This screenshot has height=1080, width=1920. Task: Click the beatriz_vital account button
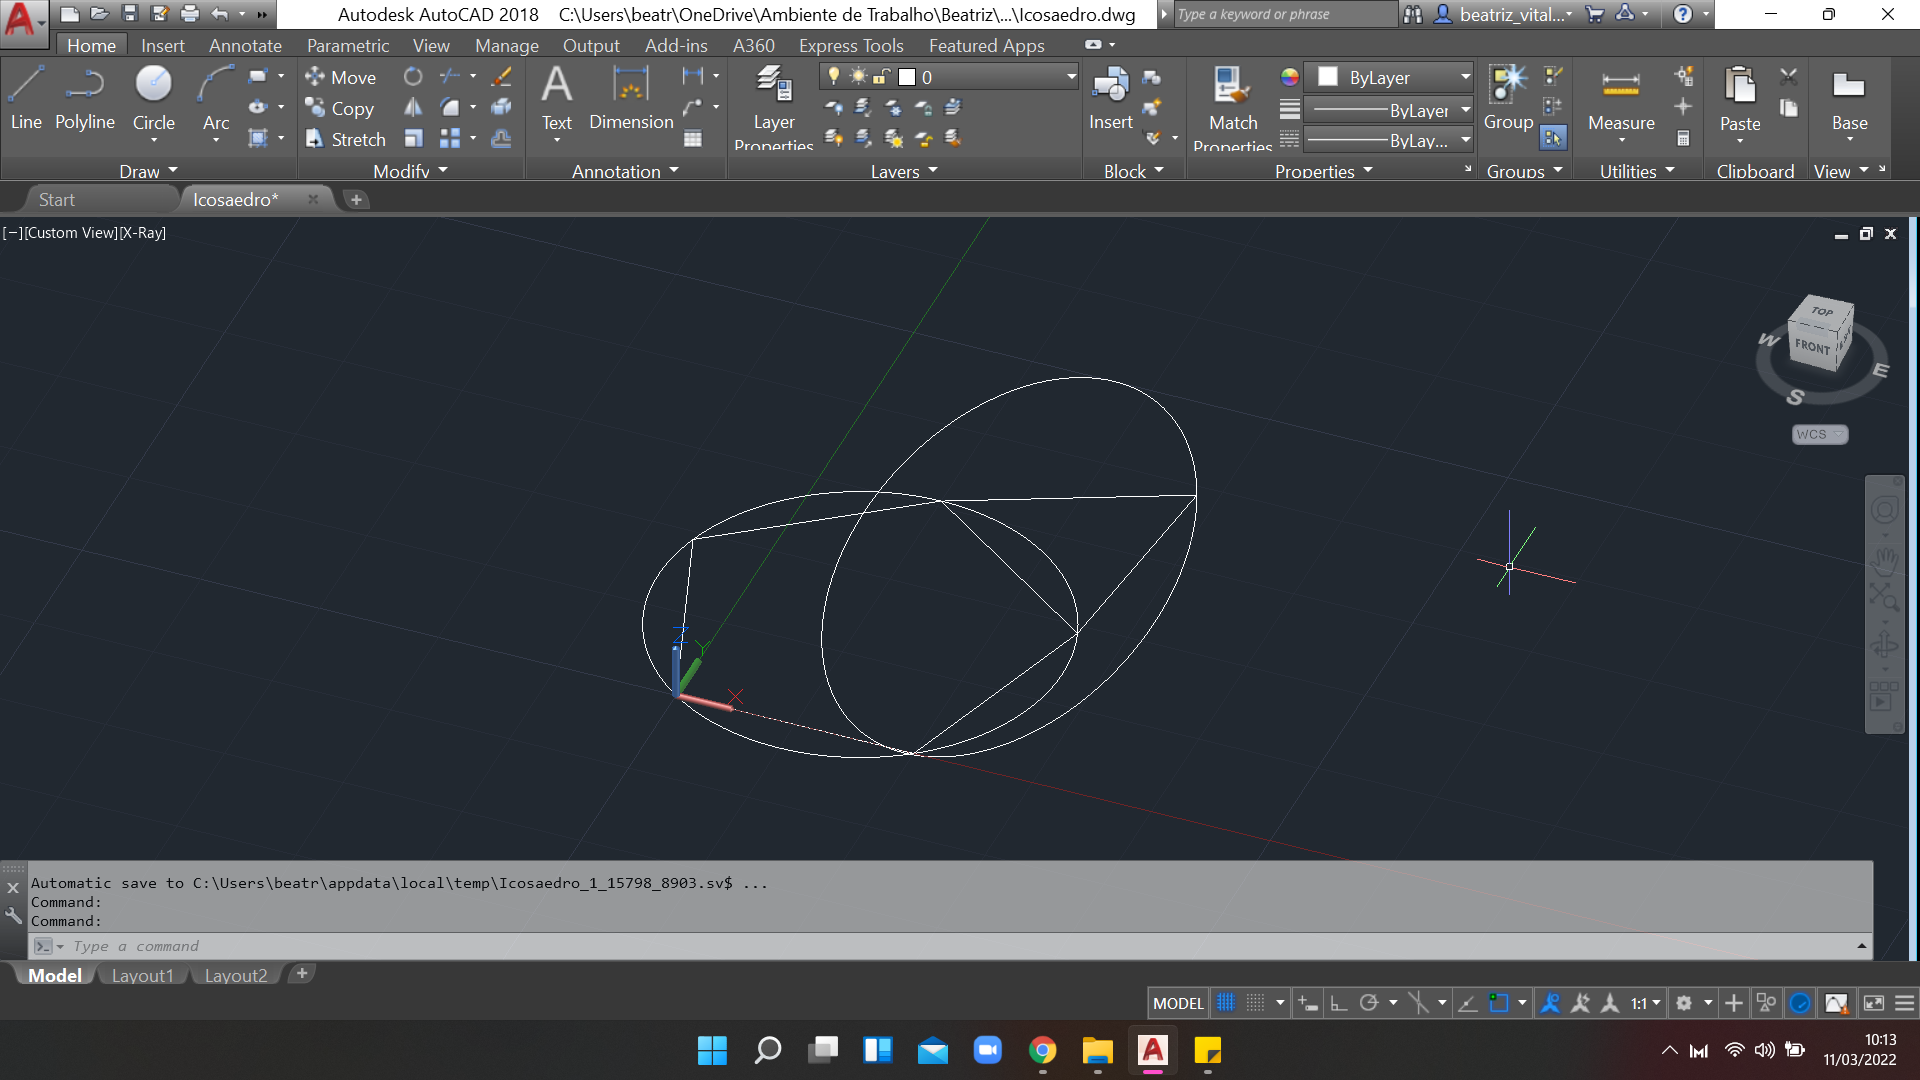[x=1503, y=14]
